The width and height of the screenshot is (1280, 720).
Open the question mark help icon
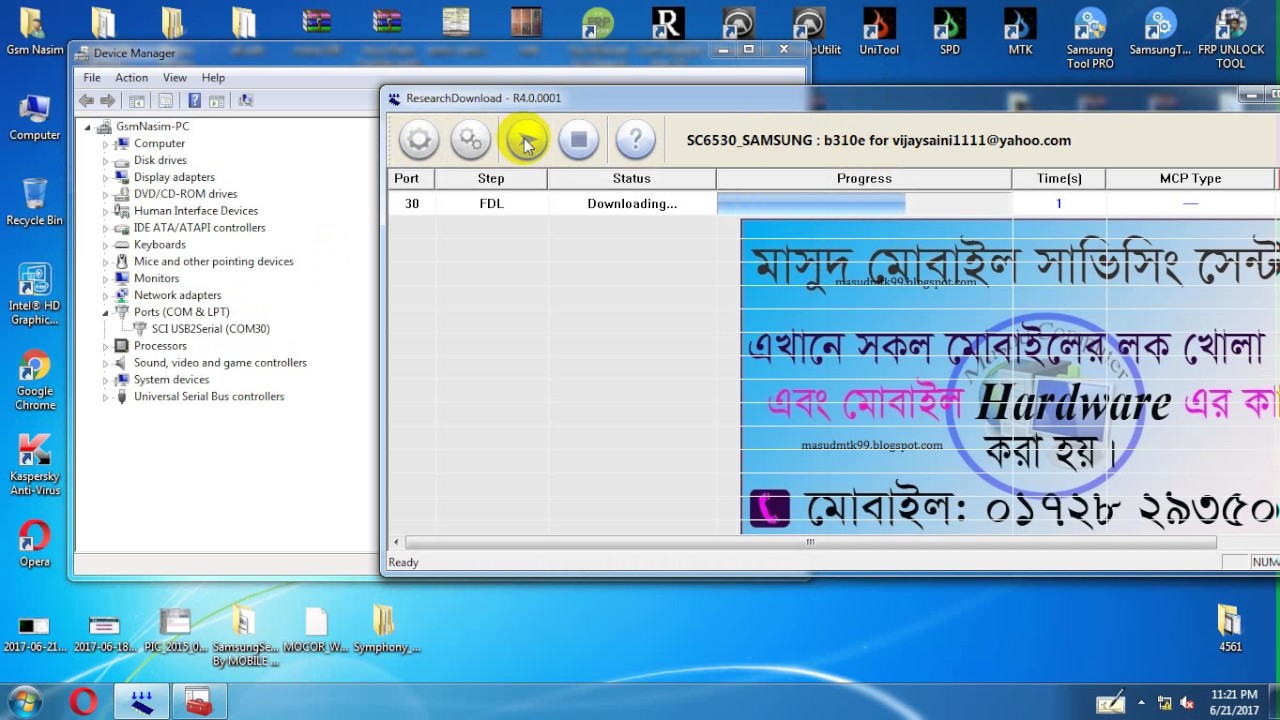635,140
